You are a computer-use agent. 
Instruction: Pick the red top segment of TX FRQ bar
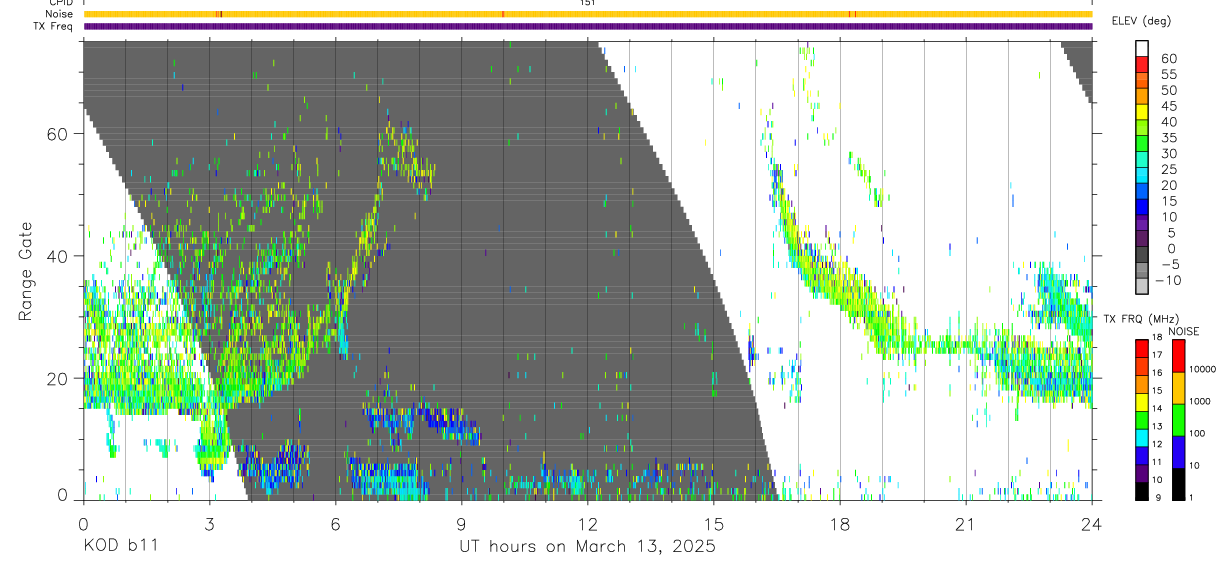1142,349
